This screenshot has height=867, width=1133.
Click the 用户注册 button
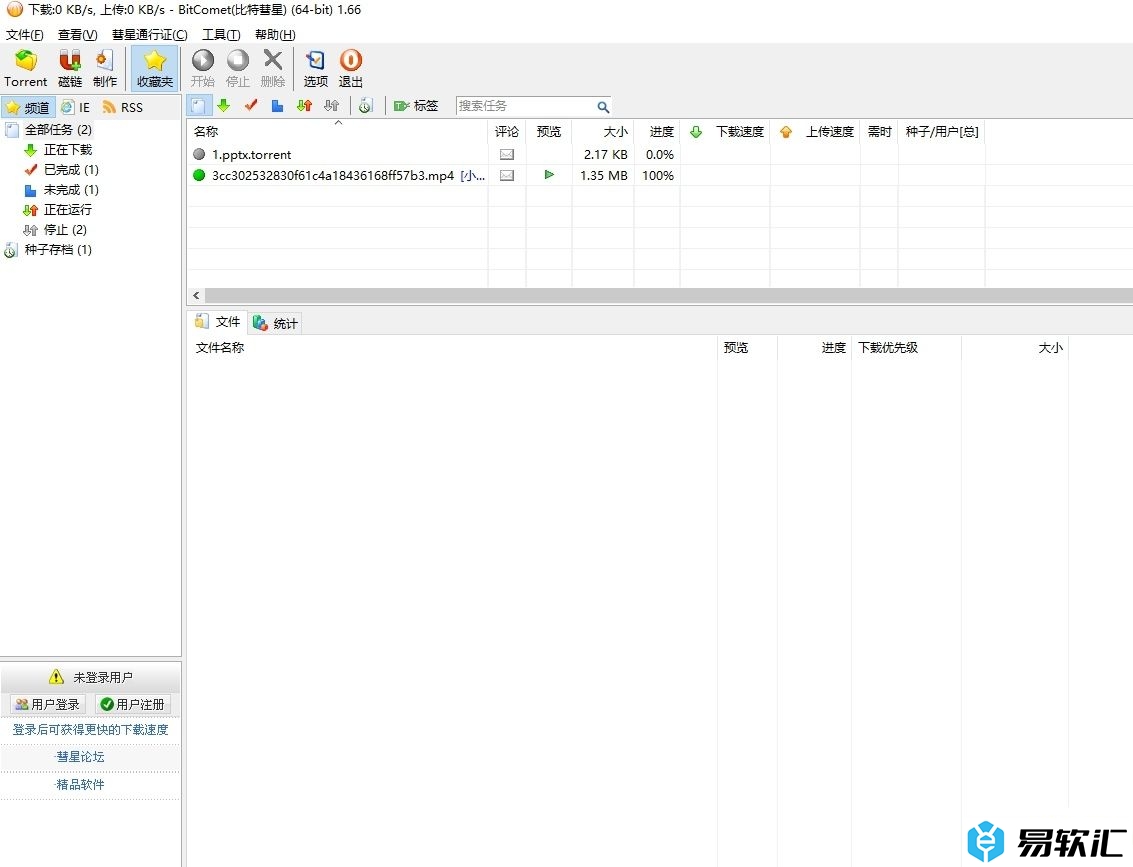tap(133, 704)
